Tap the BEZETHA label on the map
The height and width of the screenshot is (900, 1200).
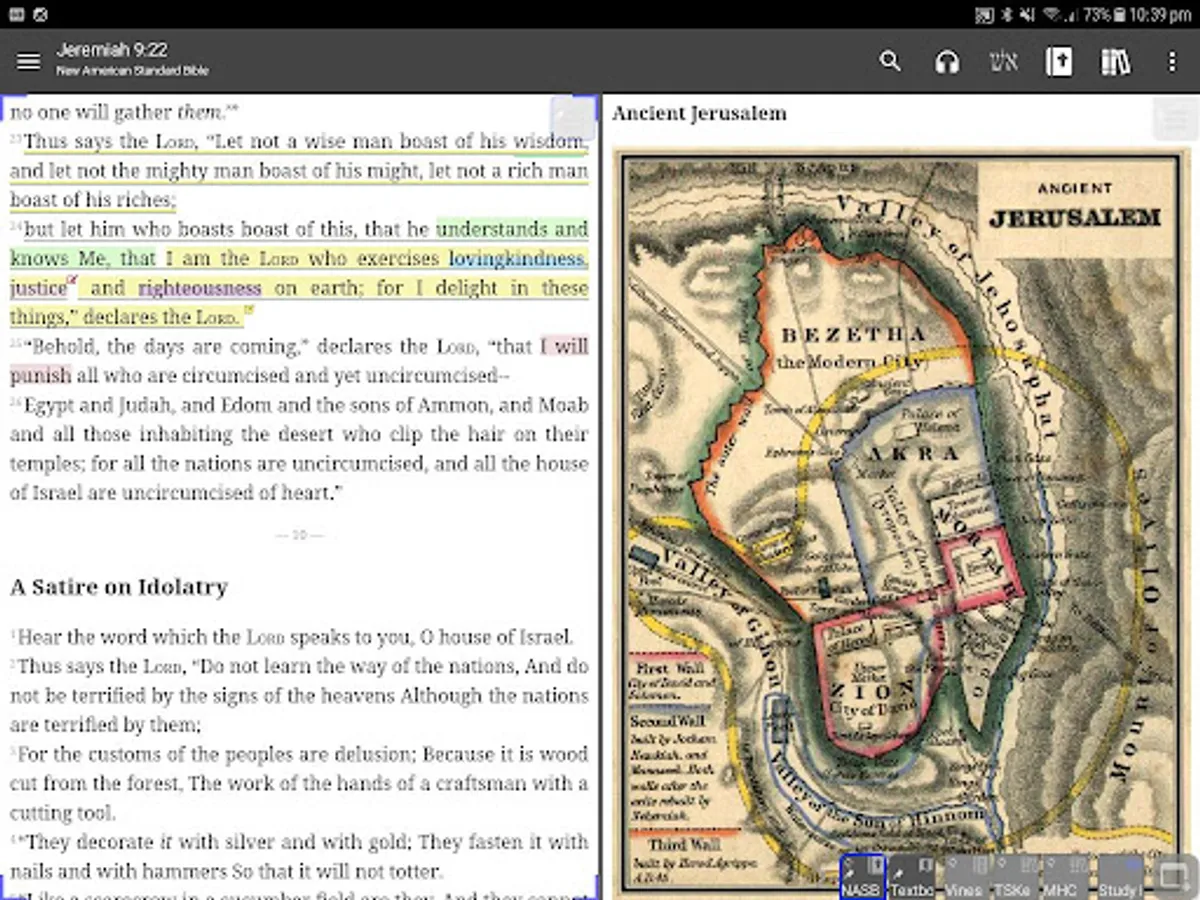(x=853, y=335)
